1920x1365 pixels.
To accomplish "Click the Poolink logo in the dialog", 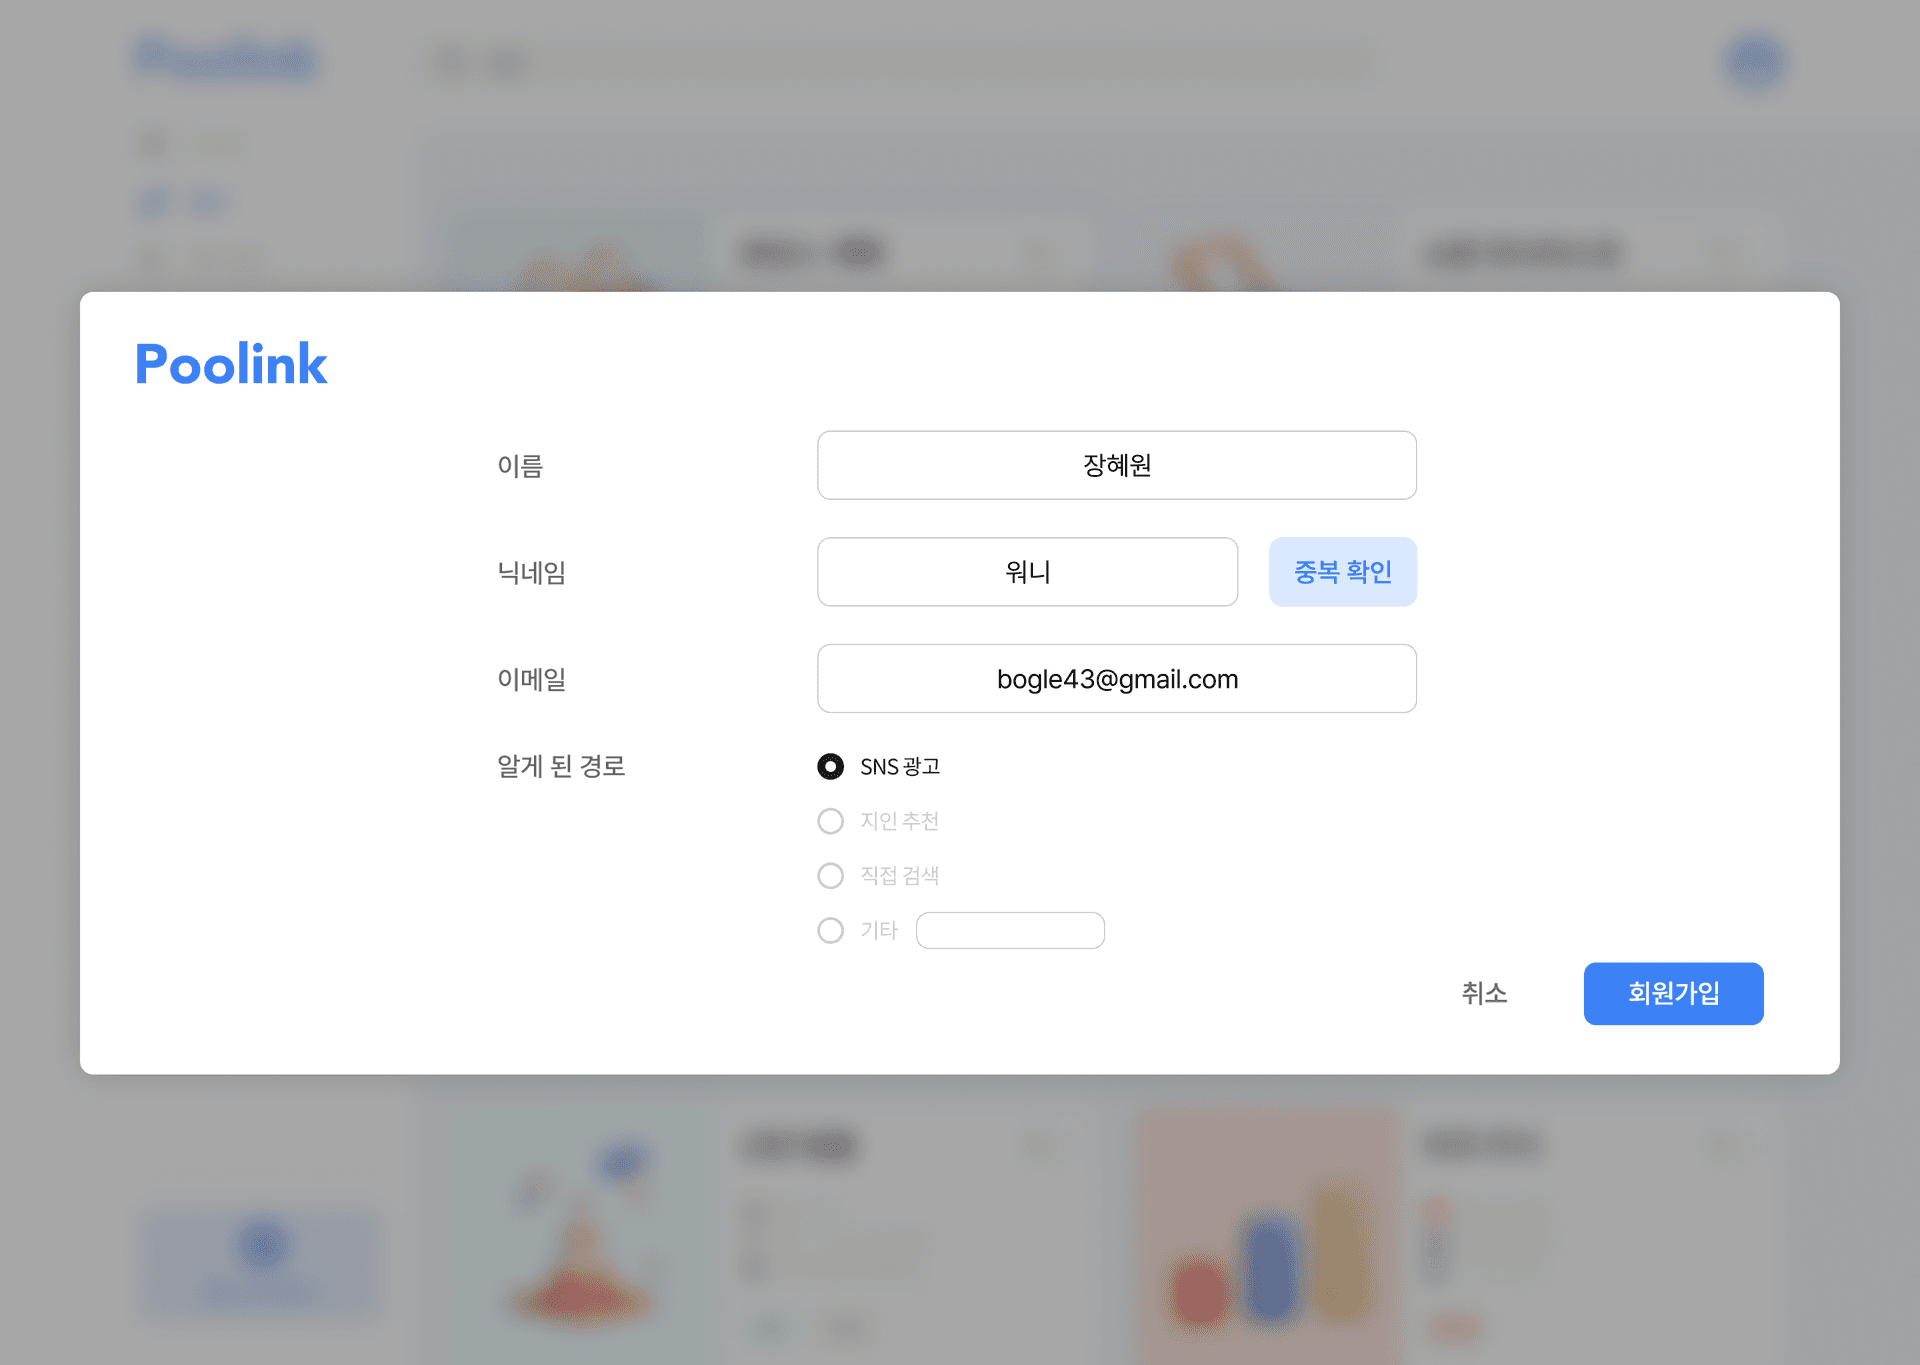I will (231, 363).
